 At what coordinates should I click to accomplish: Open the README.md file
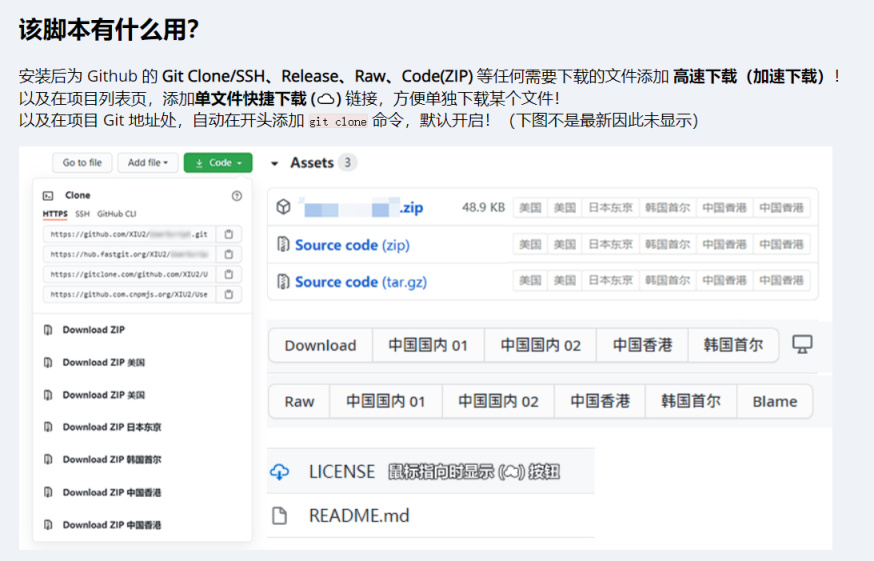coord(359,516)
